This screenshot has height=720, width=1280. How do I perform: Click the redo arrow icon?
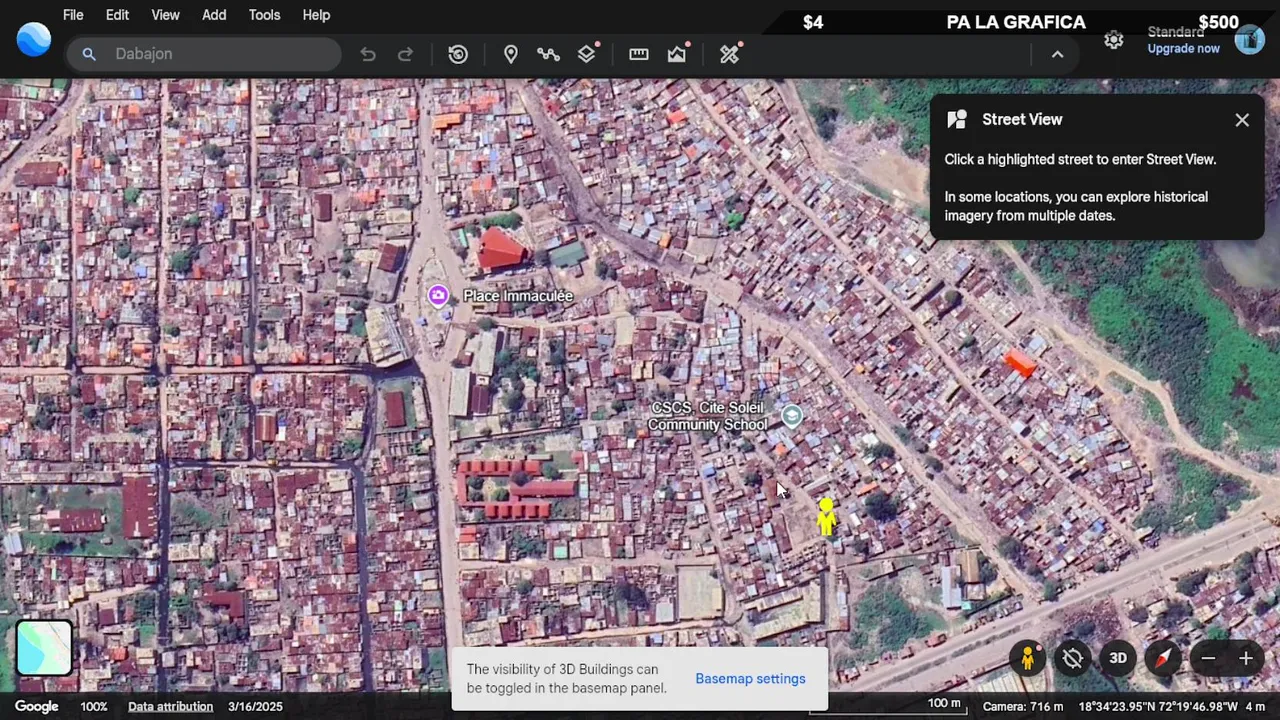tap(405, 54)
